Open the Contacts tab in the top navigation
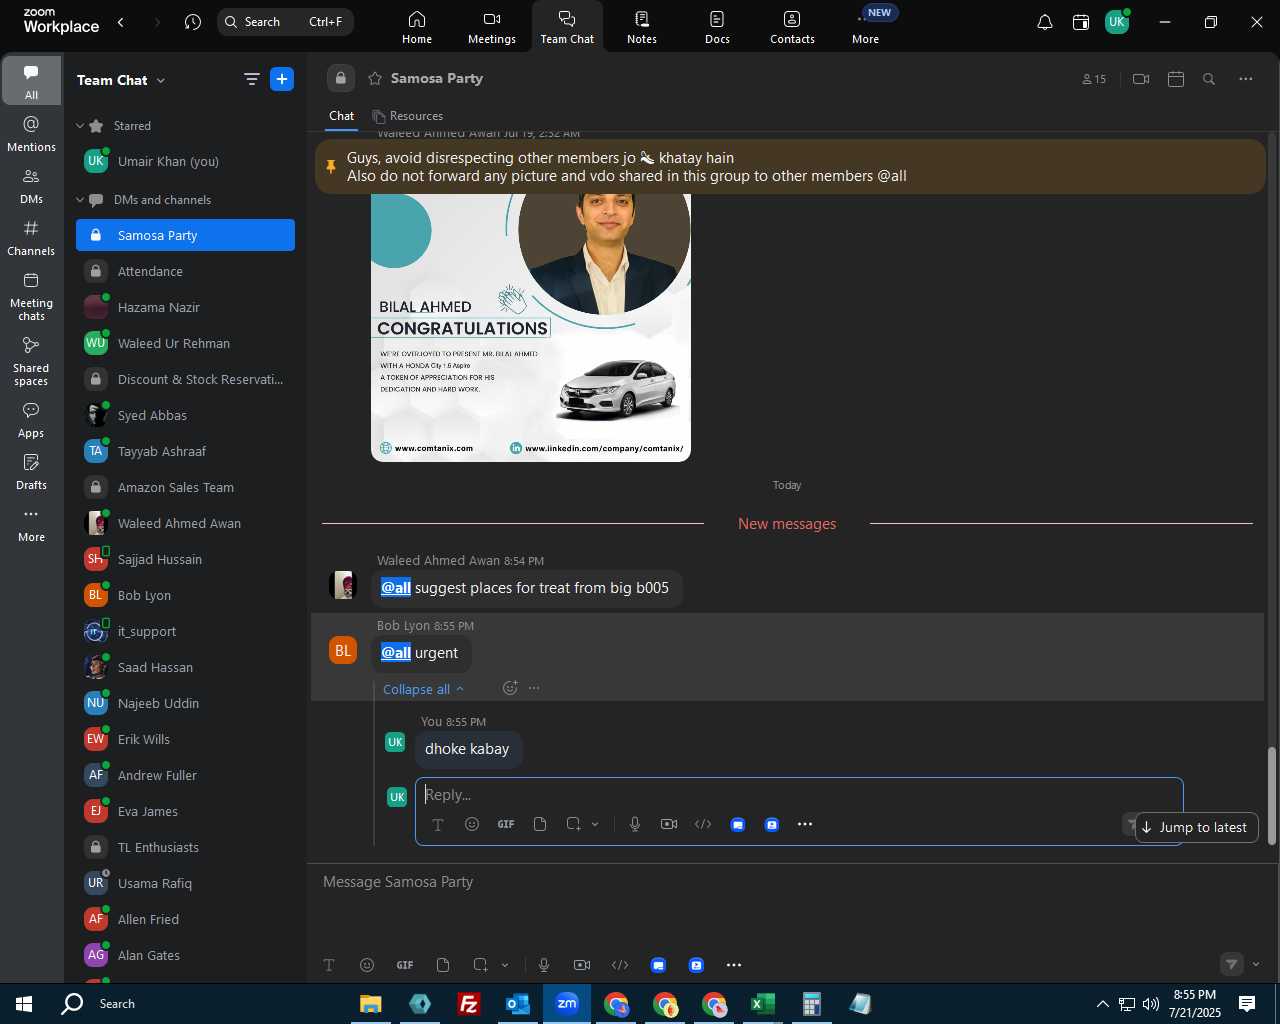This screenshot has height=1024, width=1280. click(x=792, y=27)
